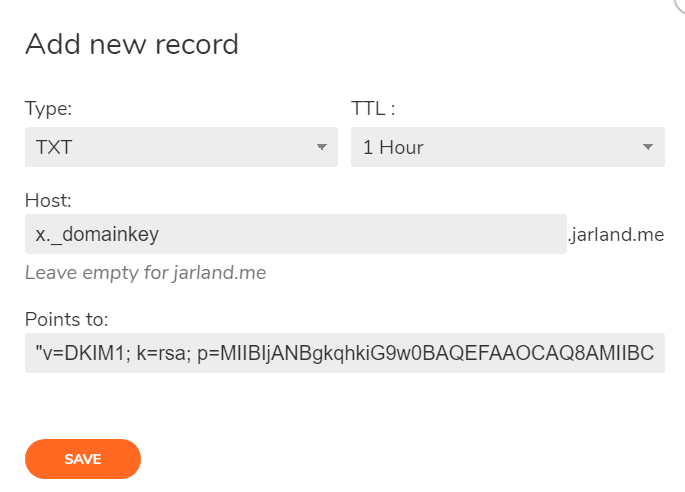Click the SAVE label text

(x=83, y=459)
